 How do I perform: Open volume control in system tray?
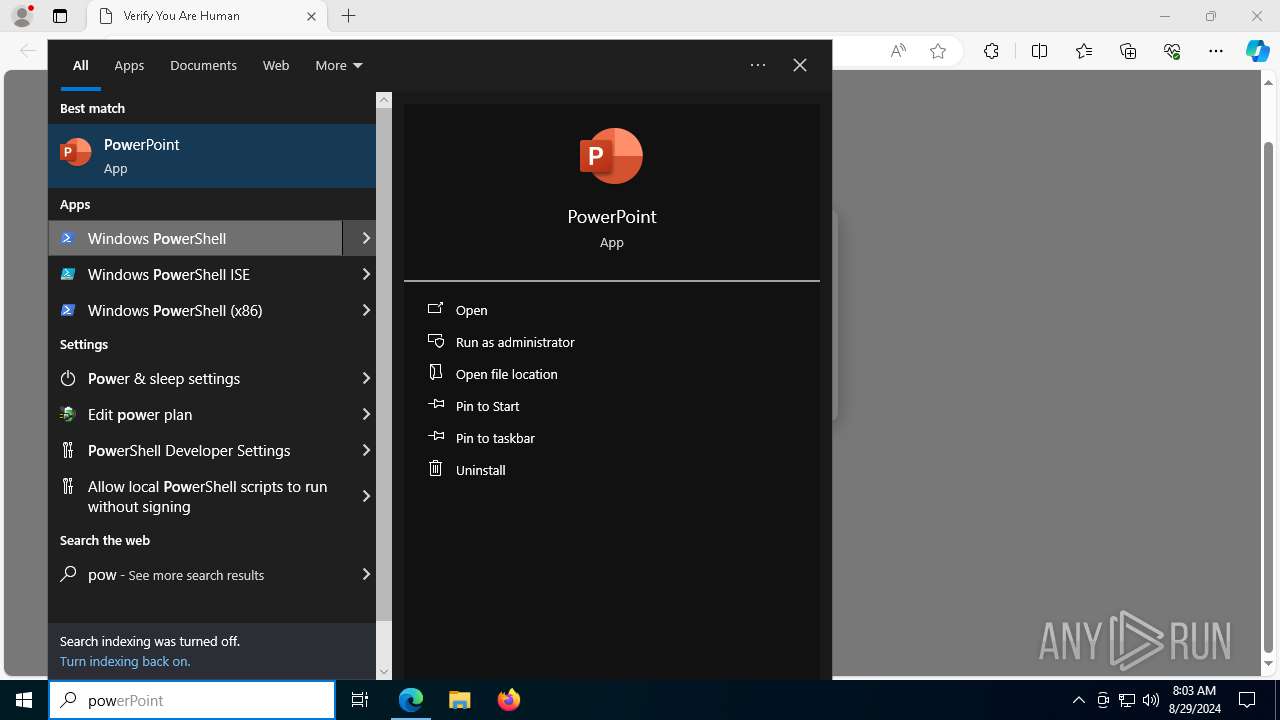click(x=1151, y=700)
